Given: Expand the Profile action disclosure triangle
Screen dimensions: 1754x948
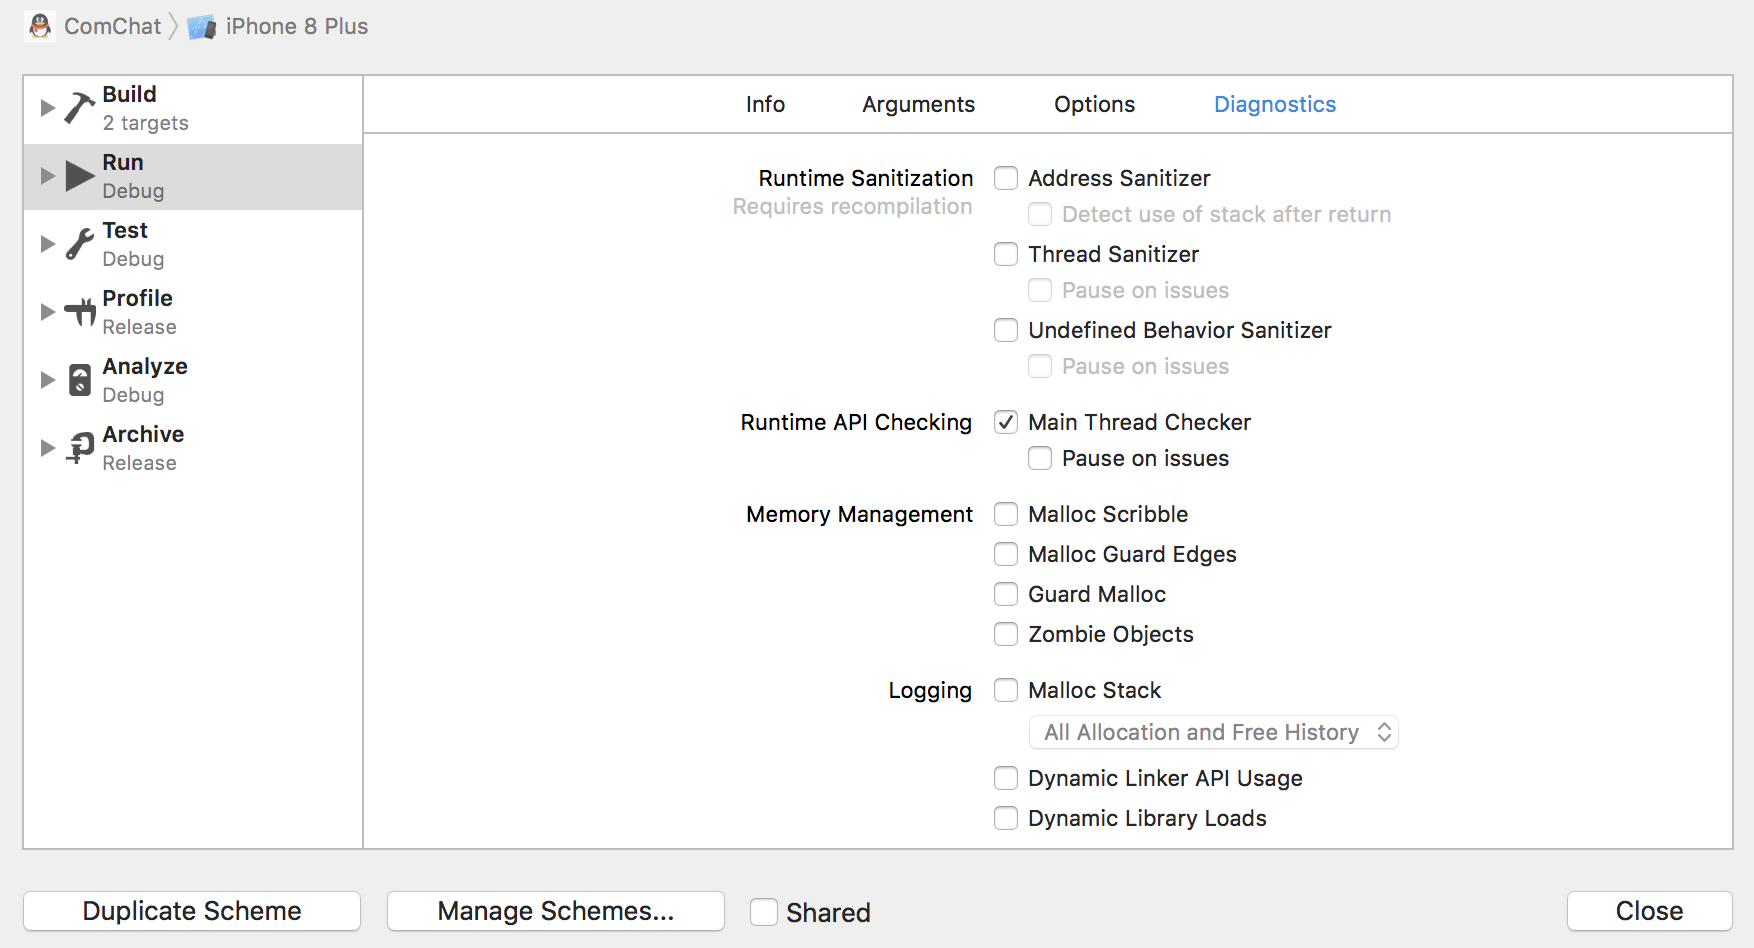Looking at the screenshot, I should [47, 311].
